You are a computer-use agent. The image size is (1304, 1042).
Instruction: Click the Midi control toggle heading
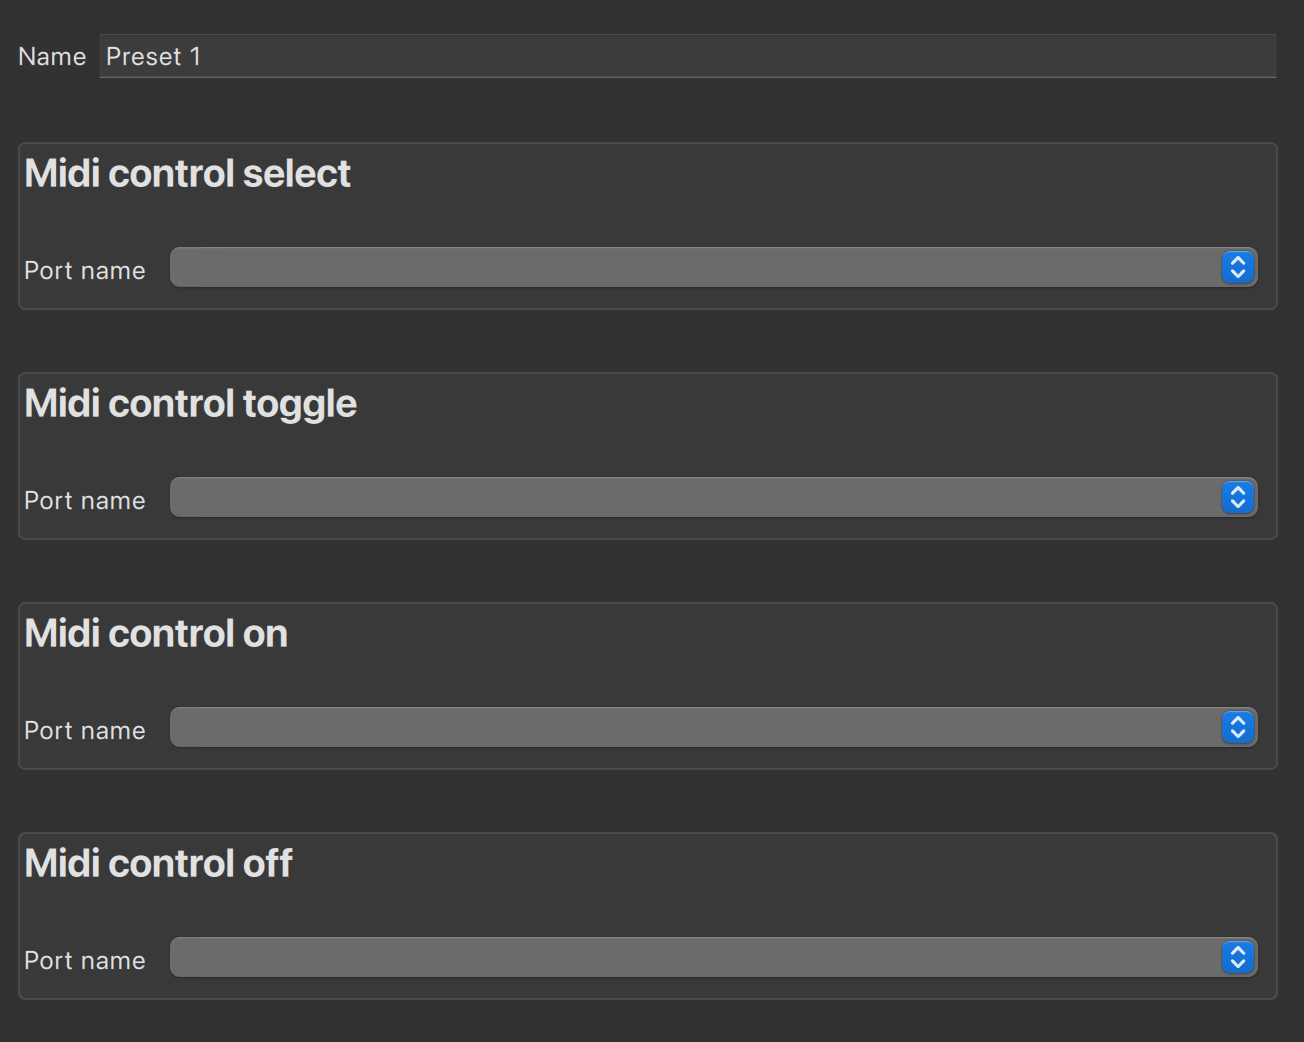click(x=190, y=404)
